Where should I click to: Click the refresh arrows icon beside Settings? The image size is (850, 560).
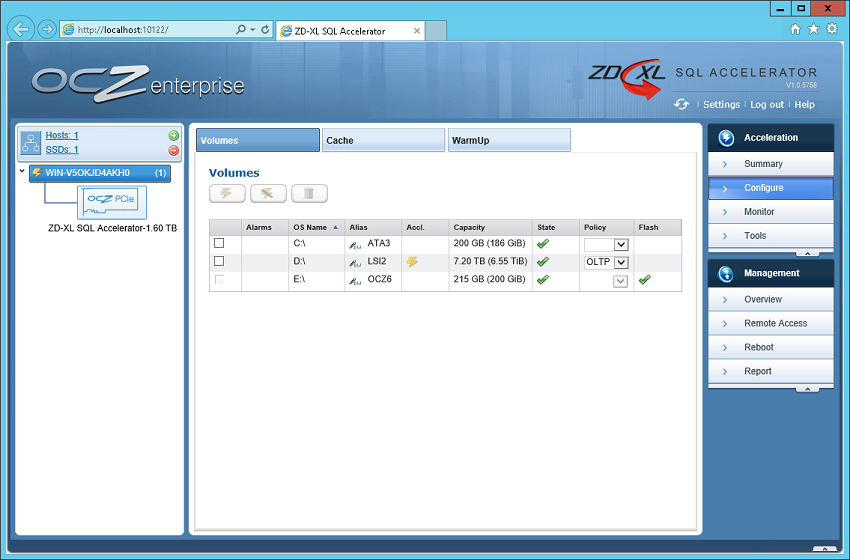(681, 104)
